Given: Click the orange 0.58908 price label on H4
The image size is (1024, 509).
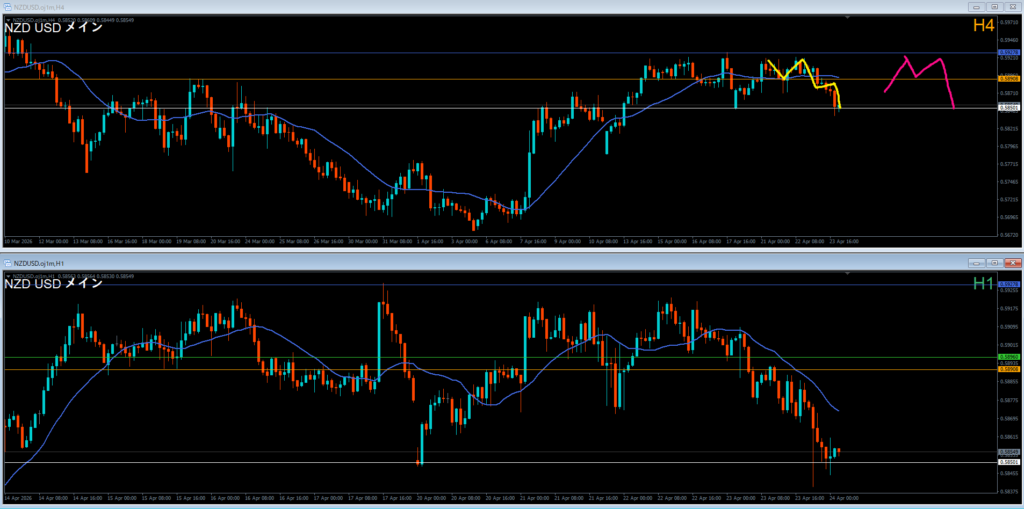Looking at the screenshot, I should (1008, 79).
